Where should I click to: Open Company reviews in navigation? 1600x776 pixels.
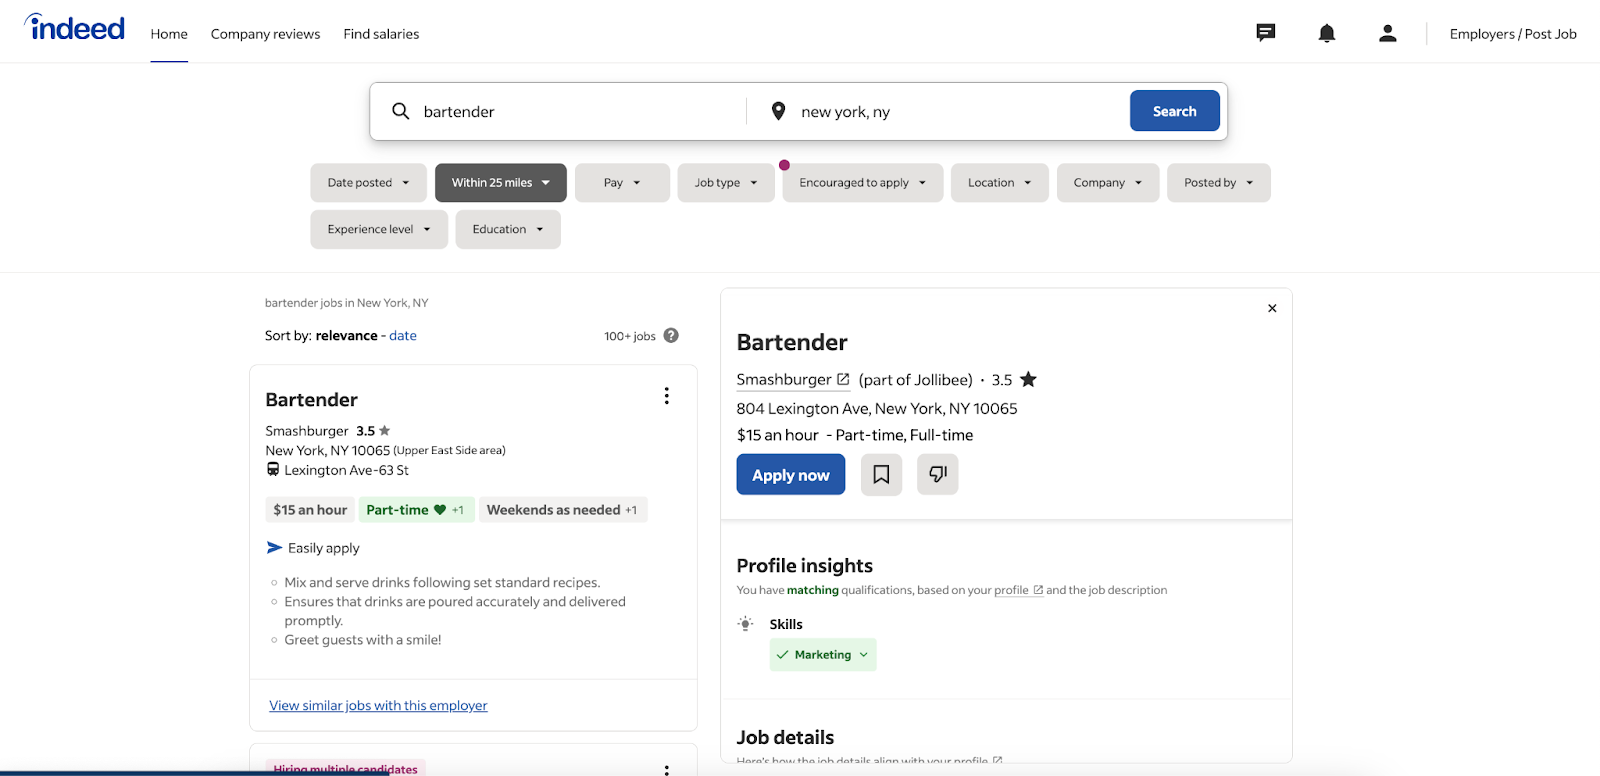point(265,34)
